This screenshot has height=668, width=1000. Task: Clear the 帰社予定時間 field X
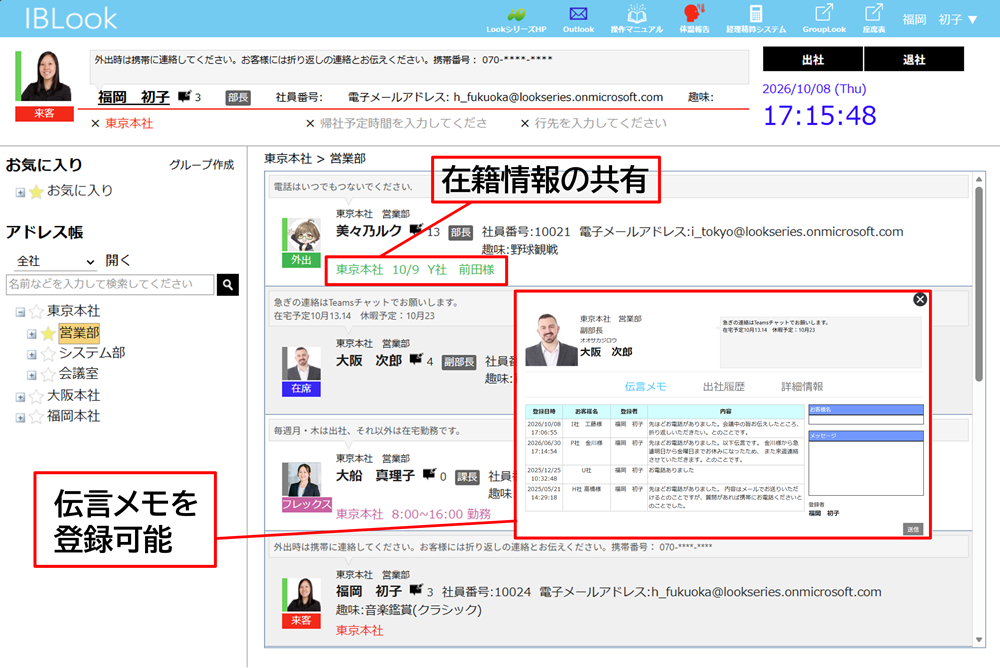(310, 124)
